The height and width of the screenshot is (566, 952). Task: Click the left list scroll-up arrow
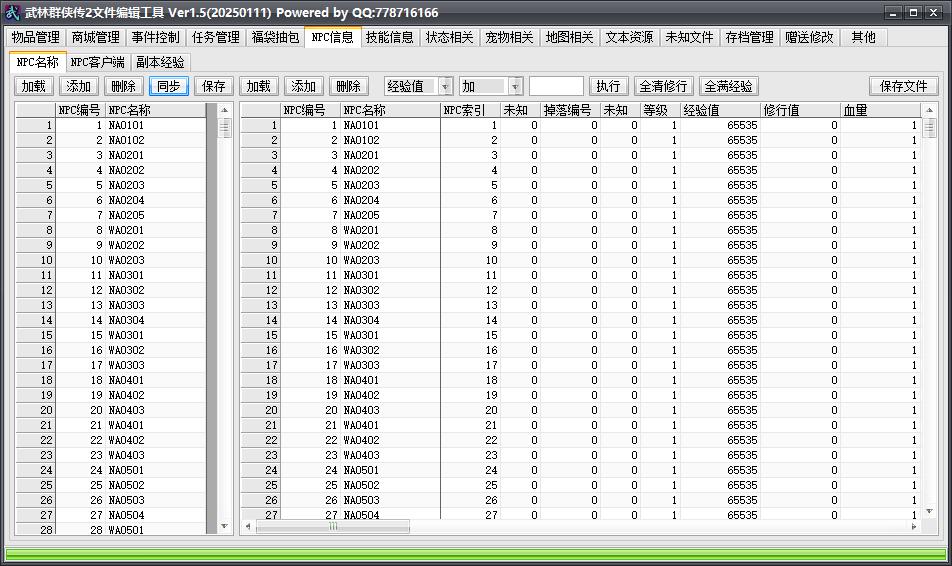coord(225,110)
